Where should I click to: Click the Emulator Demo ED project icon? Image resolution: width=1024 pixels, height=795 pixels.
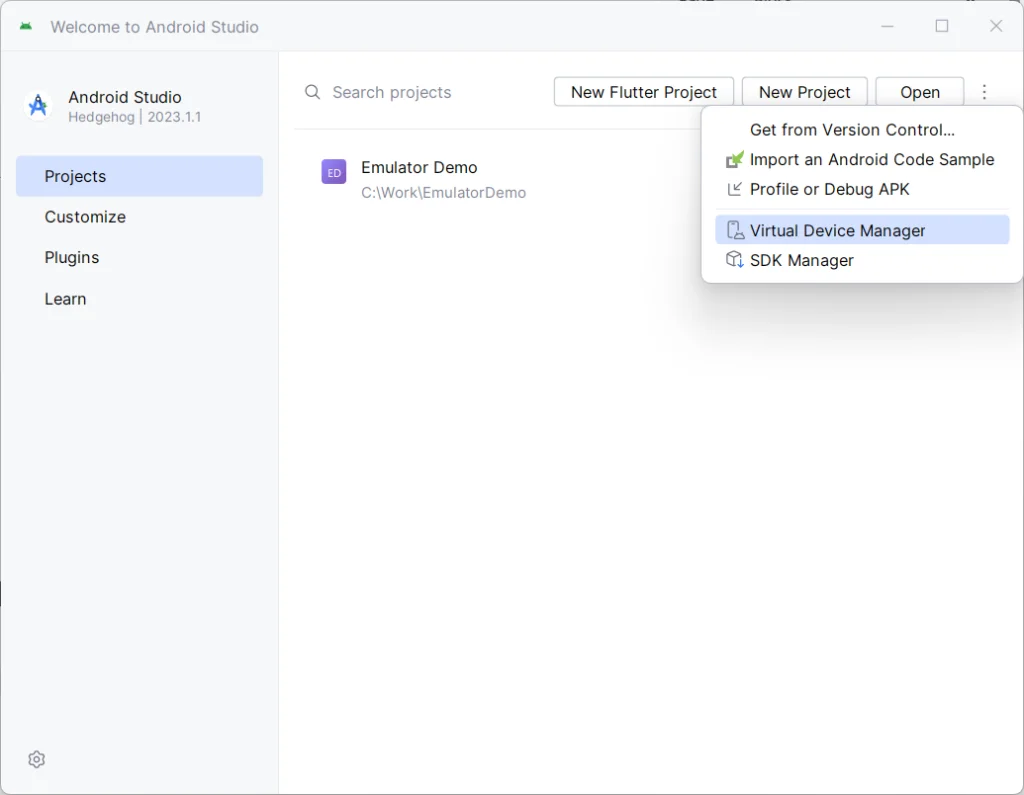tap(334, 172)
